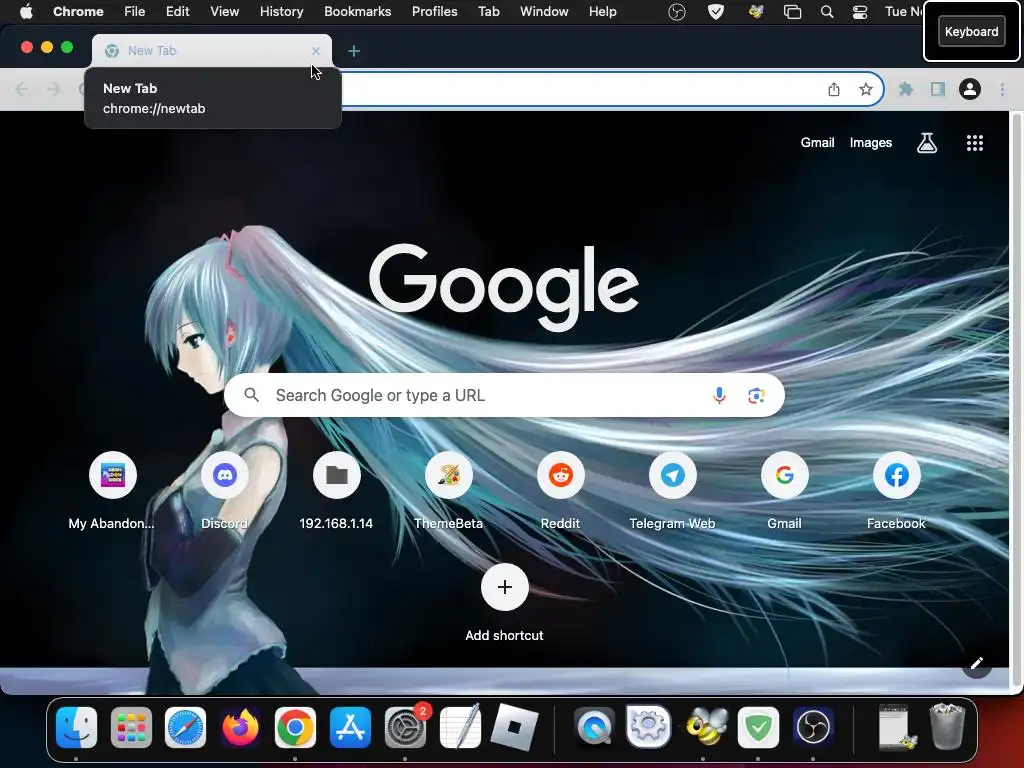Viewport: 1024px width, 768px height.
Task: Open the File menu
Action: click(x=135, y=11)
